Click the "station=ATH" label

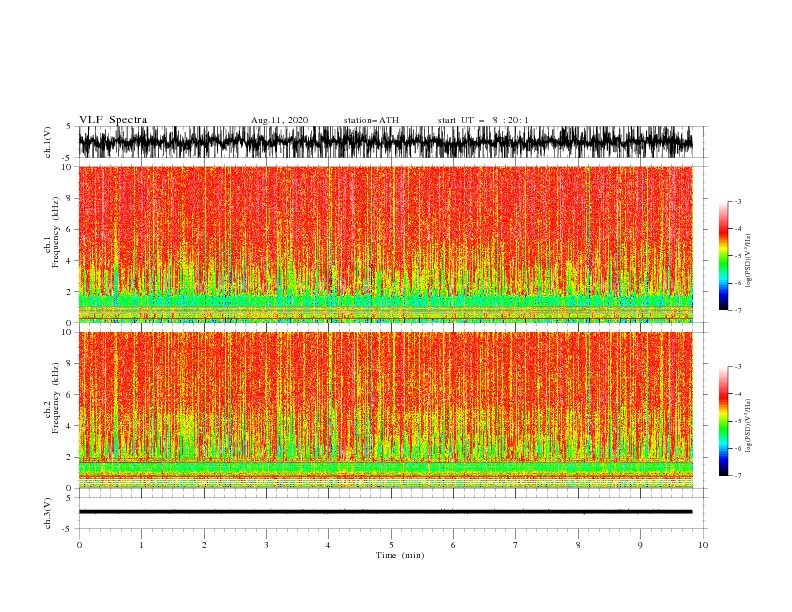(x=371, y=120)
